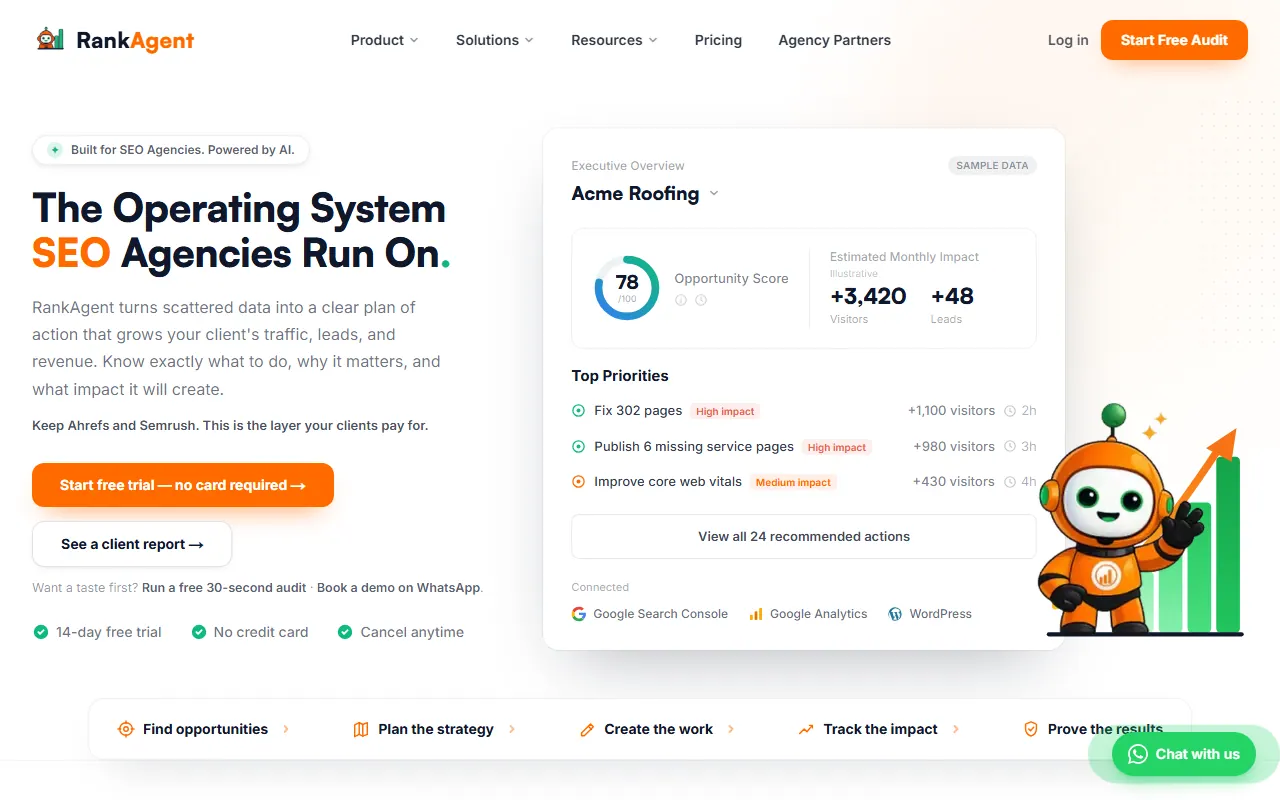The width and height of the screenshot is (1280, 800).
Task: Click the SAMPLE DATA badge
Action: click(992, 165)
